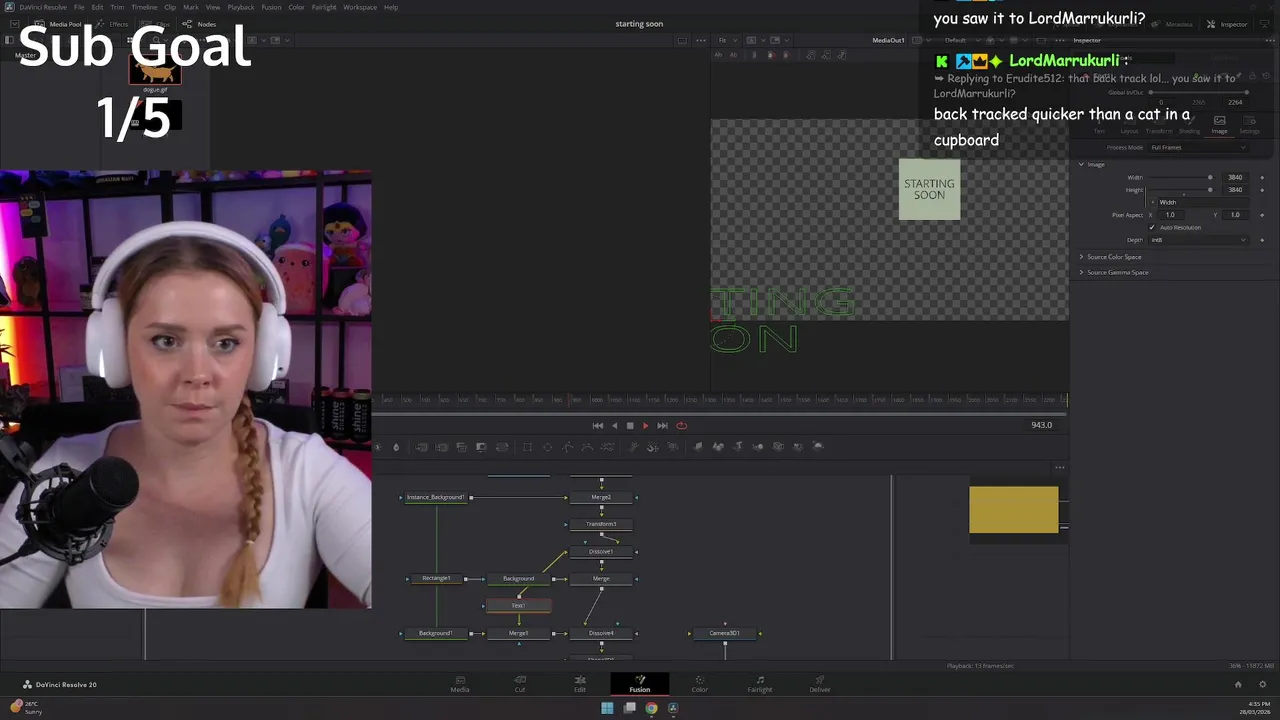Screen dimensions: 1280x720
Task: Open the Fusion menu in menu bar
Action: (271, 7)
